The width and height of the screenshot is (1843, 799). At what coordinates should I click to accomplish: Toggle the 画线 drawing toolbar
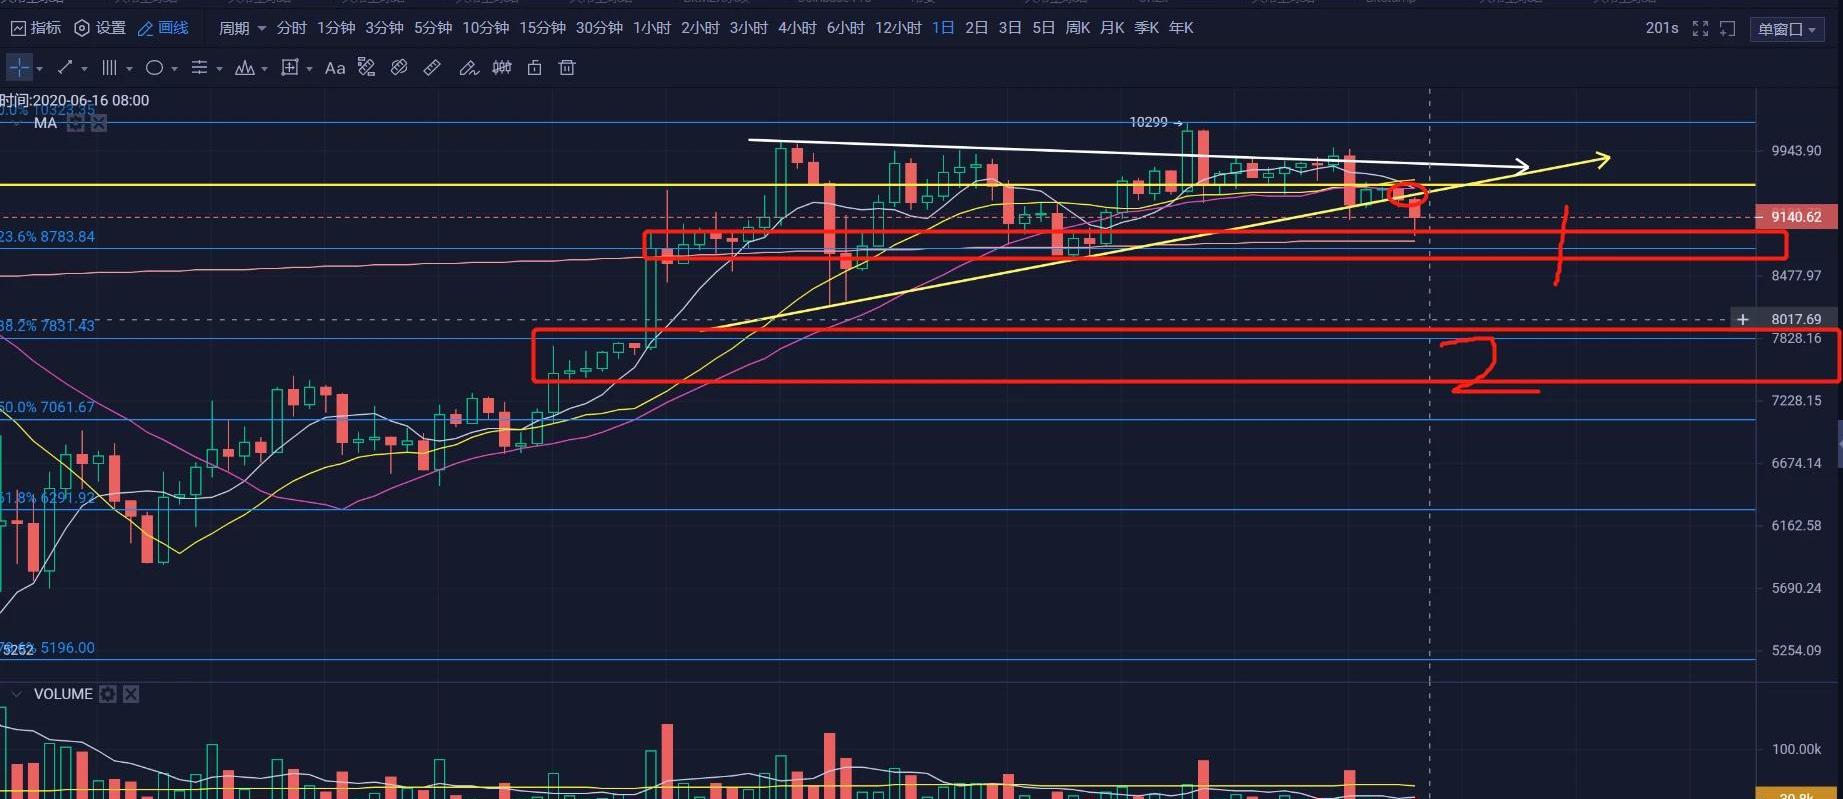pyautogui.click(x=163, y=28)
